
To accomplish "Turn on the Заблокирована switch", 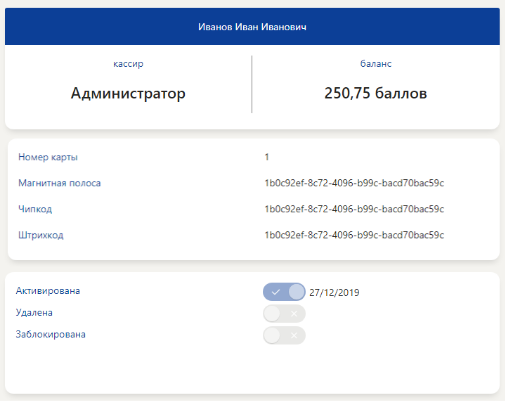I will point(284,335).
